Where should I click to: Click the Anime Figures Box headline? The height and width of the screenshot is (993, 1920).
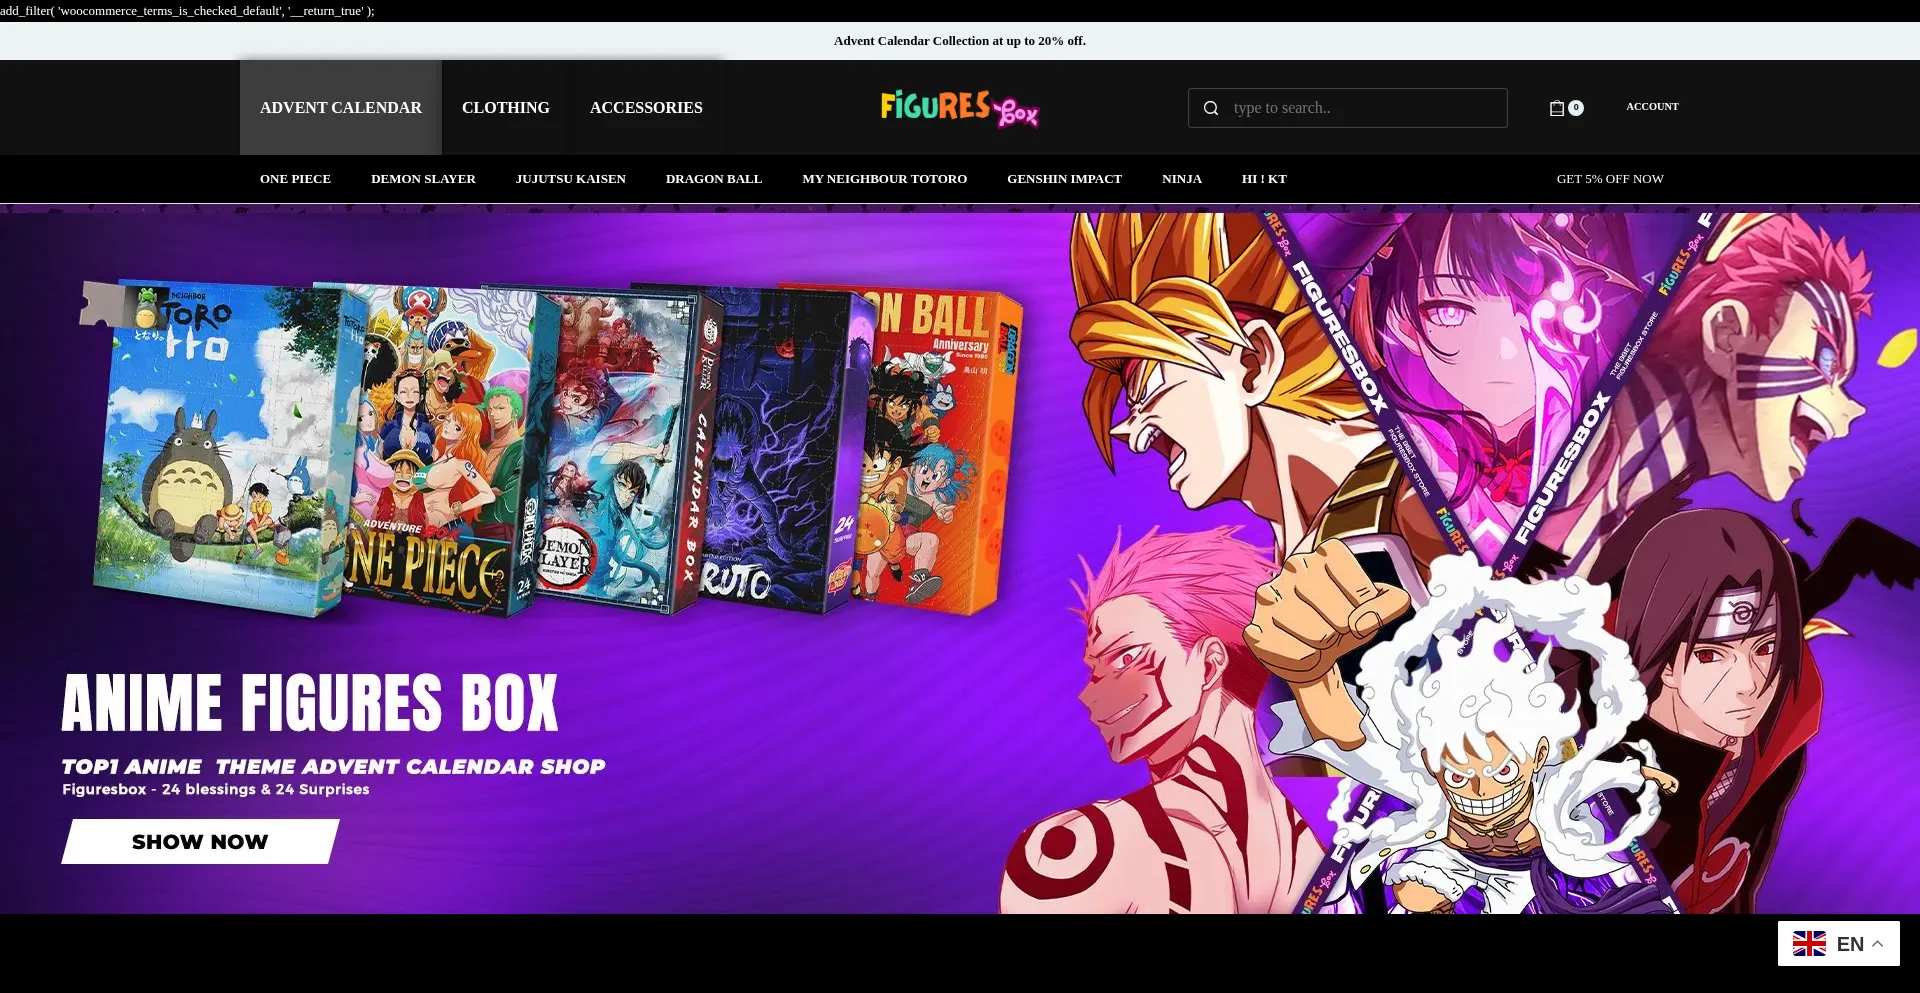click(x=310, y=702)
